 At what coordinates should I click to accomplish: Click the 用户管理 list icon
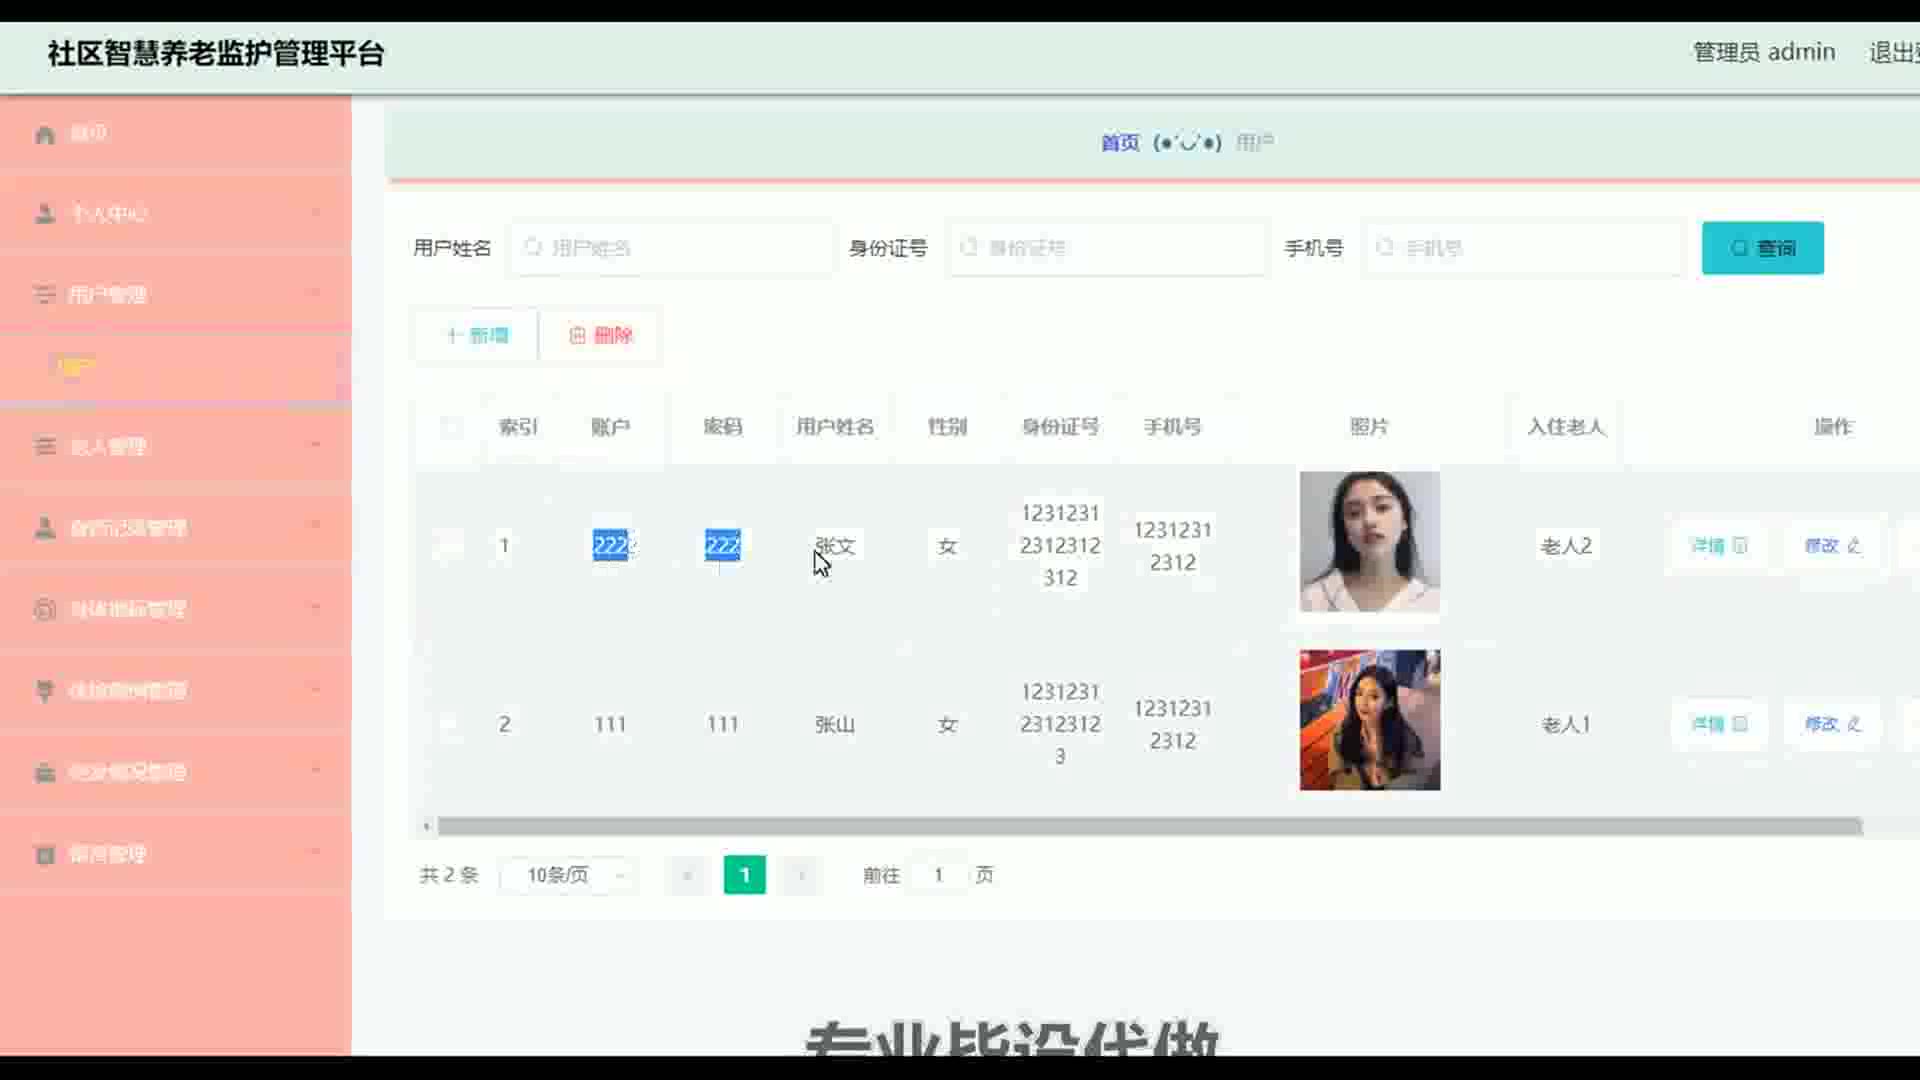pos(45,295)
